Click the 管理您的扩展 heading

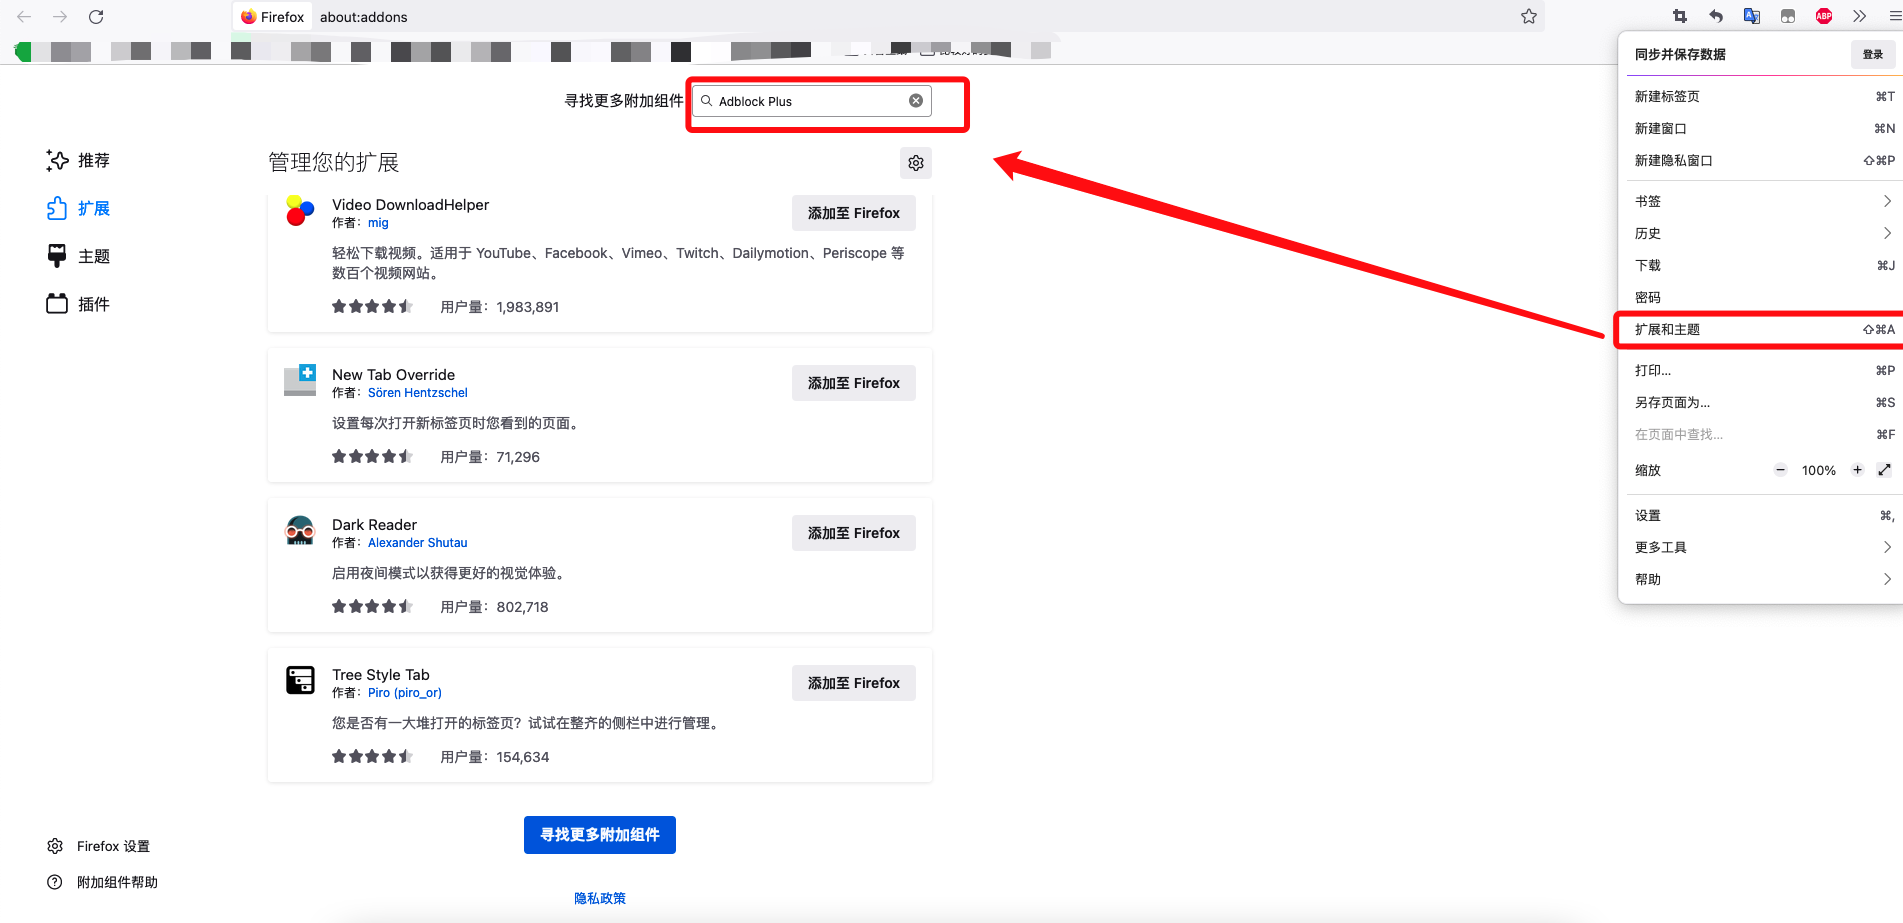[333, 162]
